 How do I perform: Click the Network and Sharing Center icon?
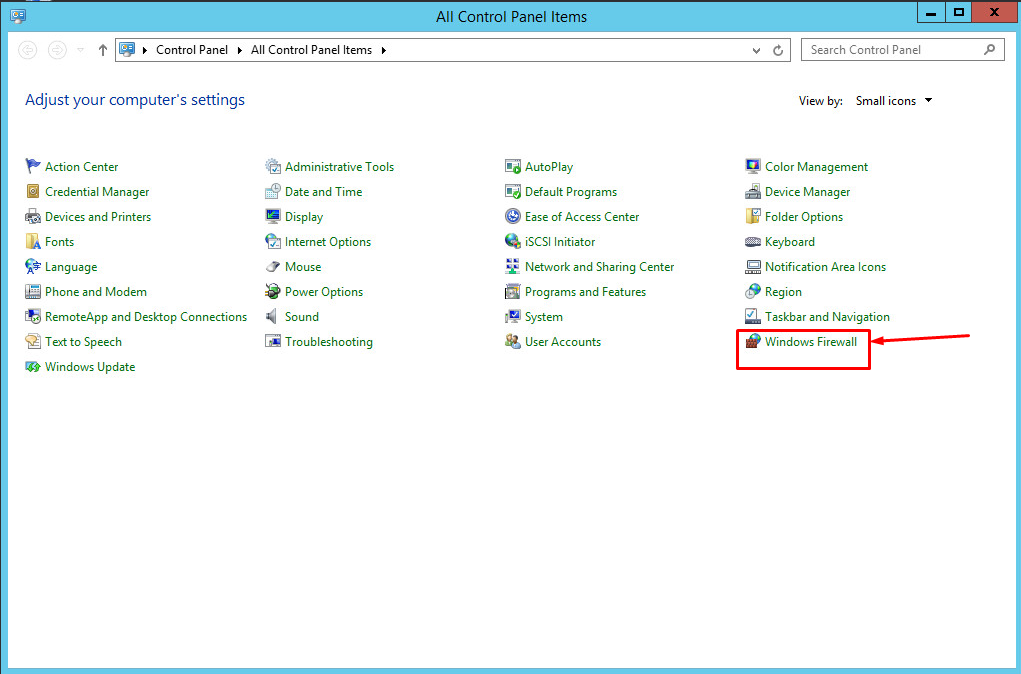[513, 266]
